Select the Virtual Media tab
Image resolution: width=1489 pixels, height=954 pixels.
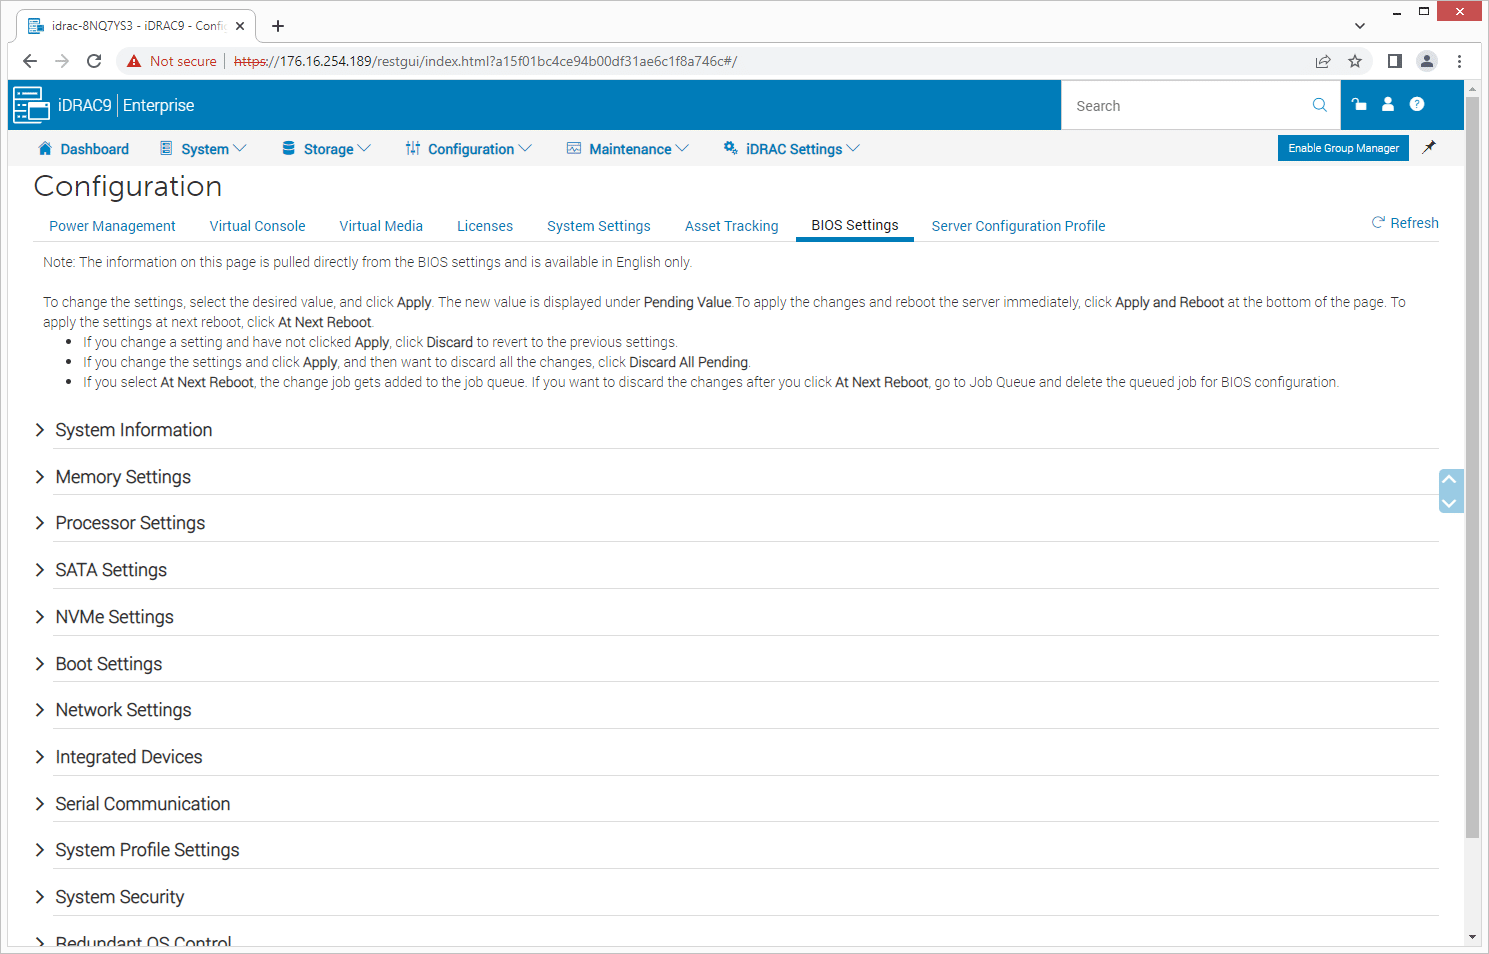click(381, 226)
